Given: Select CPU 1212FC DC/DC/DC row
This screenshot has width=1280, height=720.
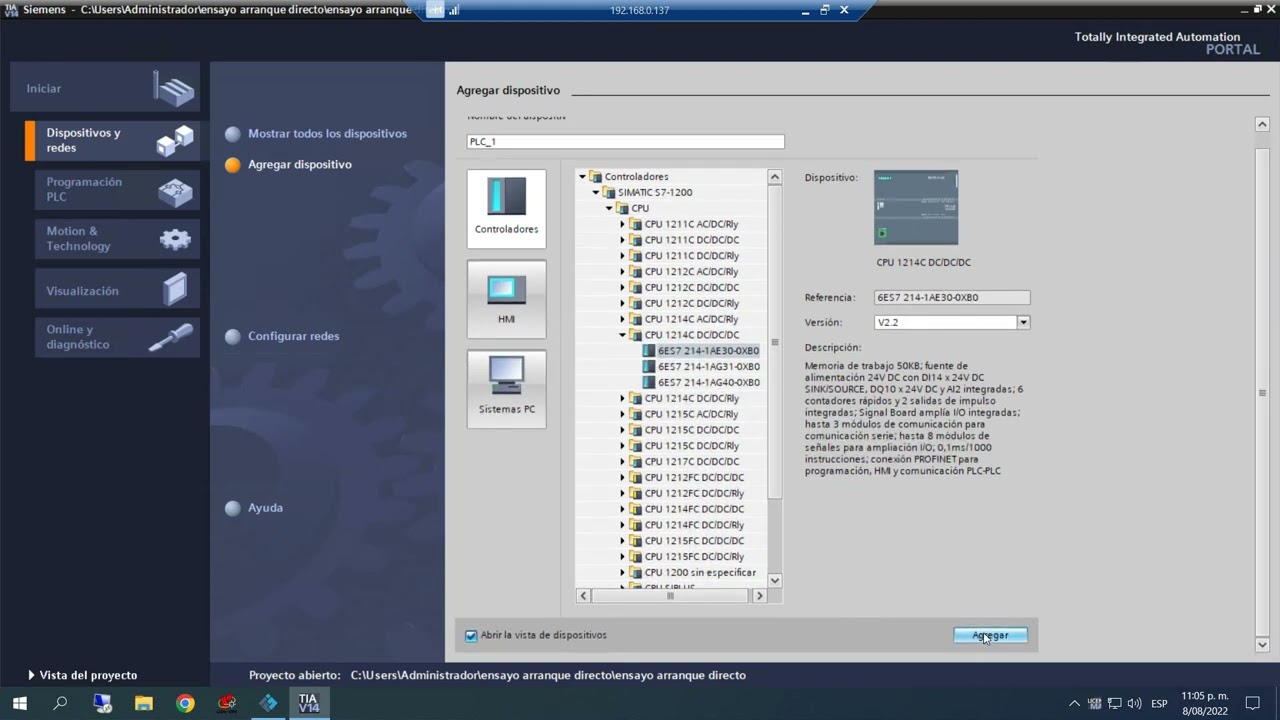Looking at the screenshot, I should click(x=694, y=478).
